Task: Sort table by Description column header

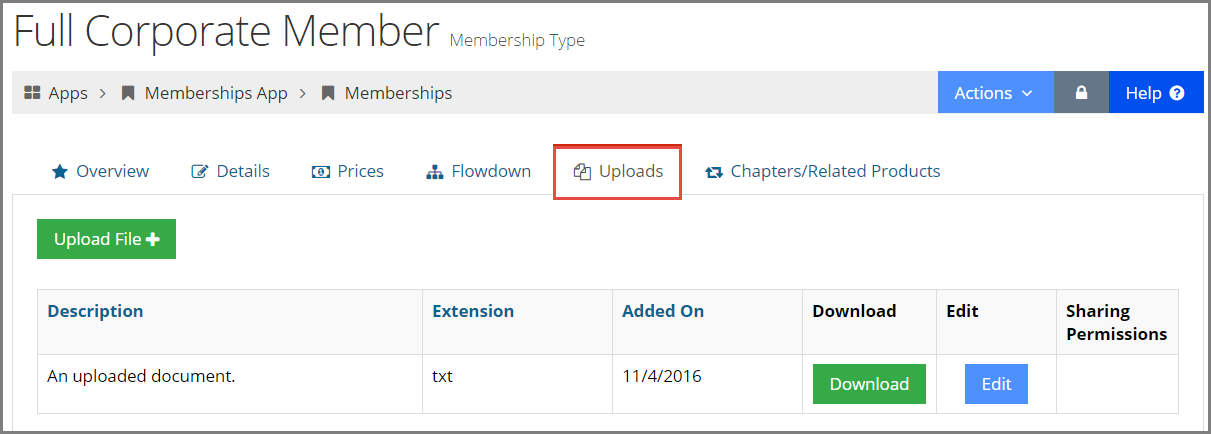Action: 95,311
